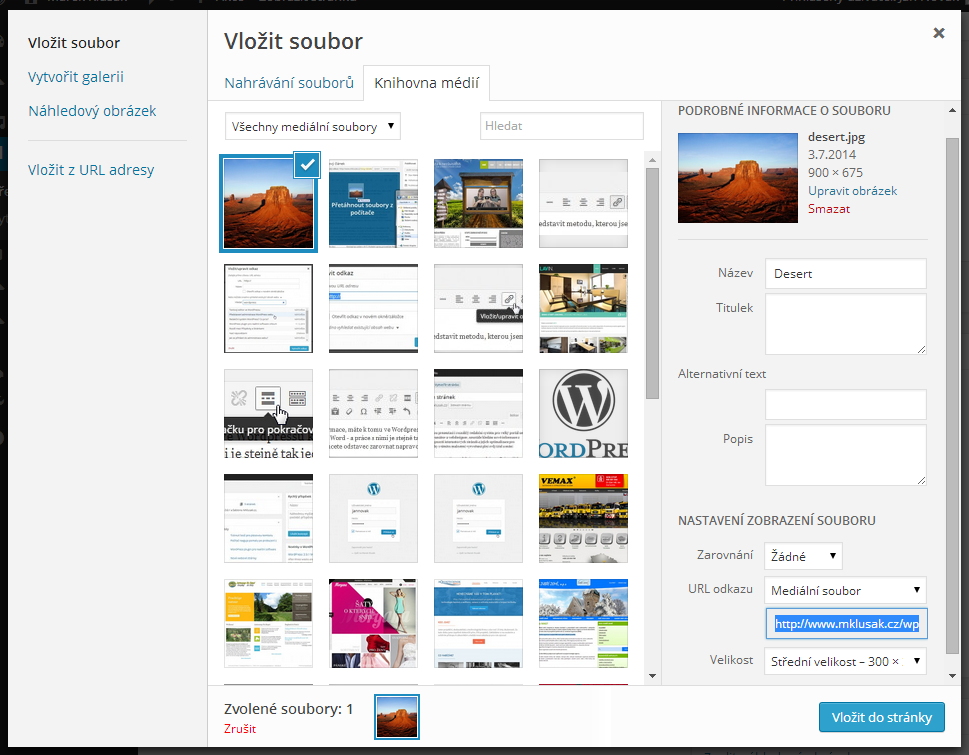Select the Knihovna médií tab
This screenshot has width=969, height=755.
(x=426, y=83)
